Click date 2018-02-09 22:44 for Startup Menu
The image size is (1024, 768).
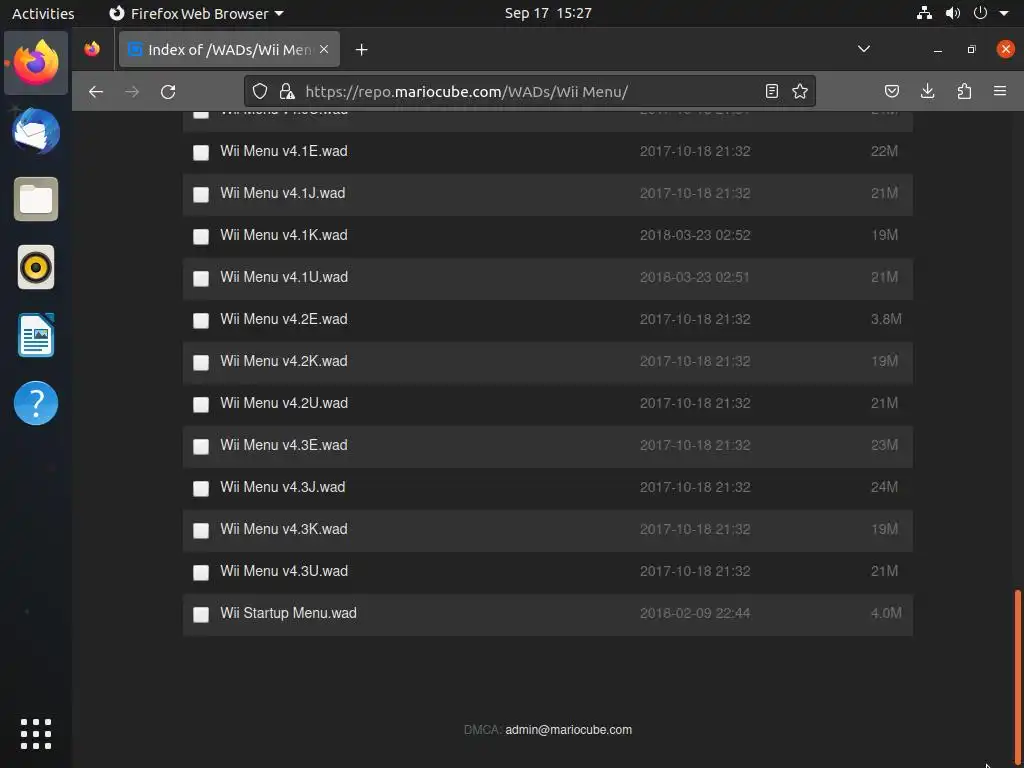695,613
